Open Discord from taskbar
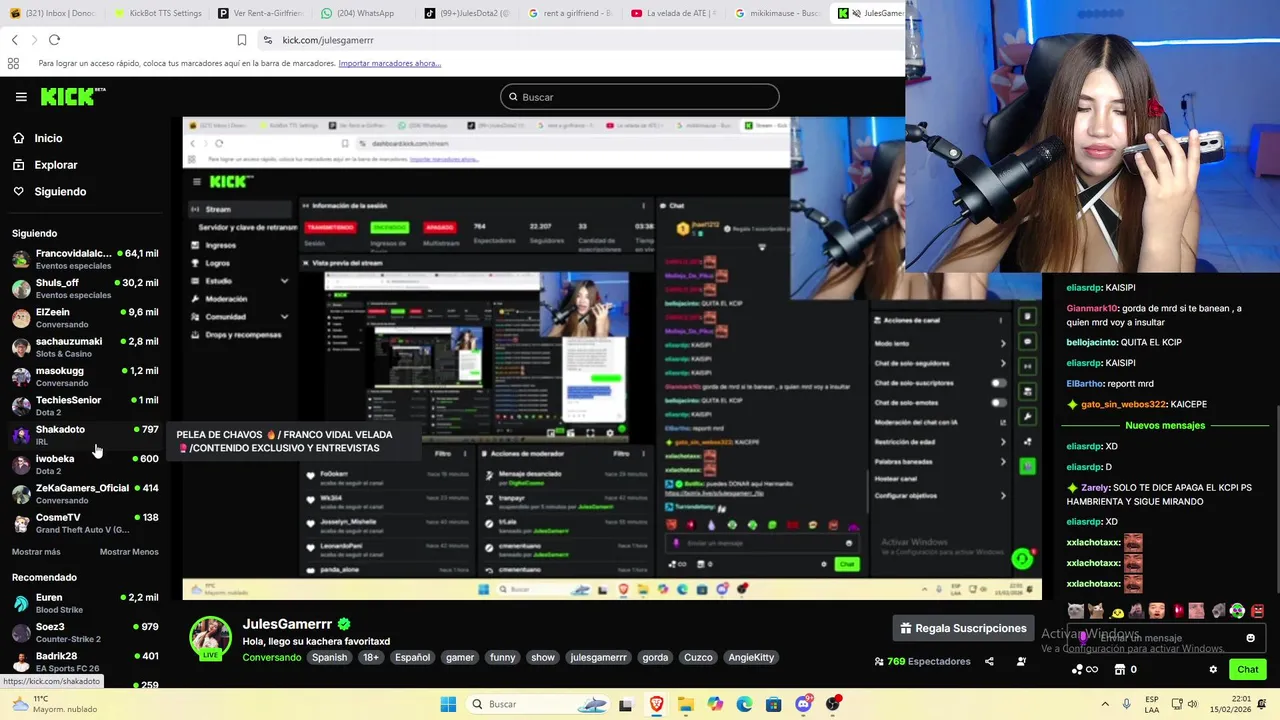 (803, 704)
